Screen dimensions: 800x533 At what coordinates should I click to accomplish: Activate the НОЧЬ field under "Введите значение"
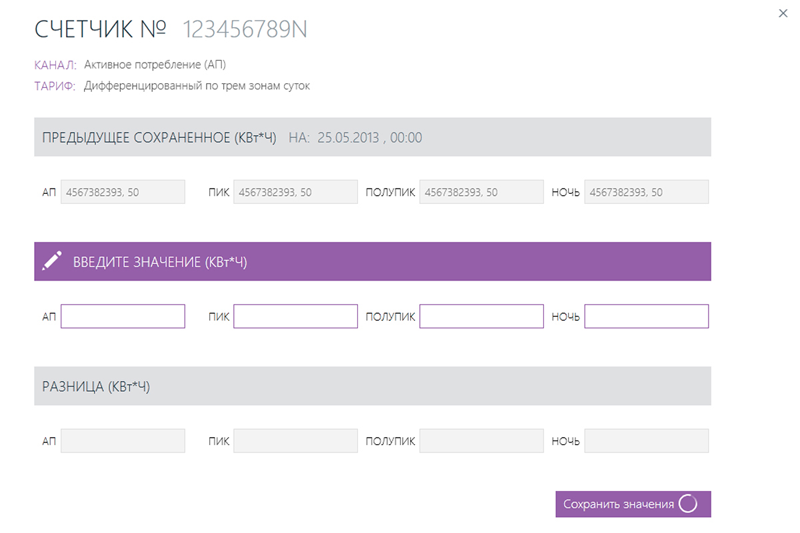tap(646, 317)
